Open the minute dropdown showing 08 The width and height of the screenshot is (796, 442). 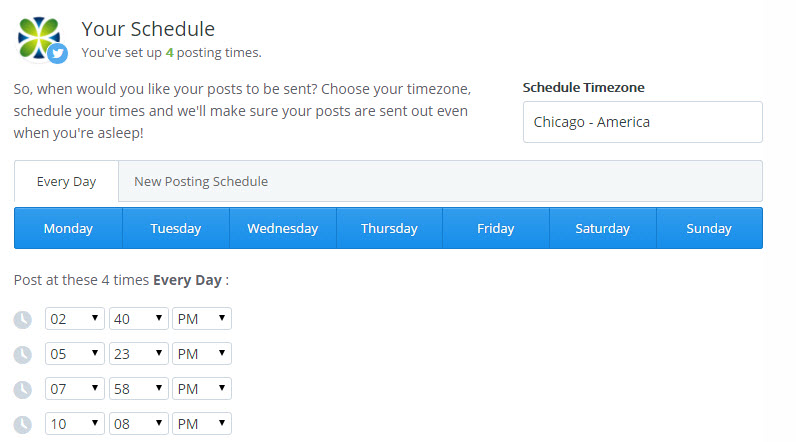139,424
